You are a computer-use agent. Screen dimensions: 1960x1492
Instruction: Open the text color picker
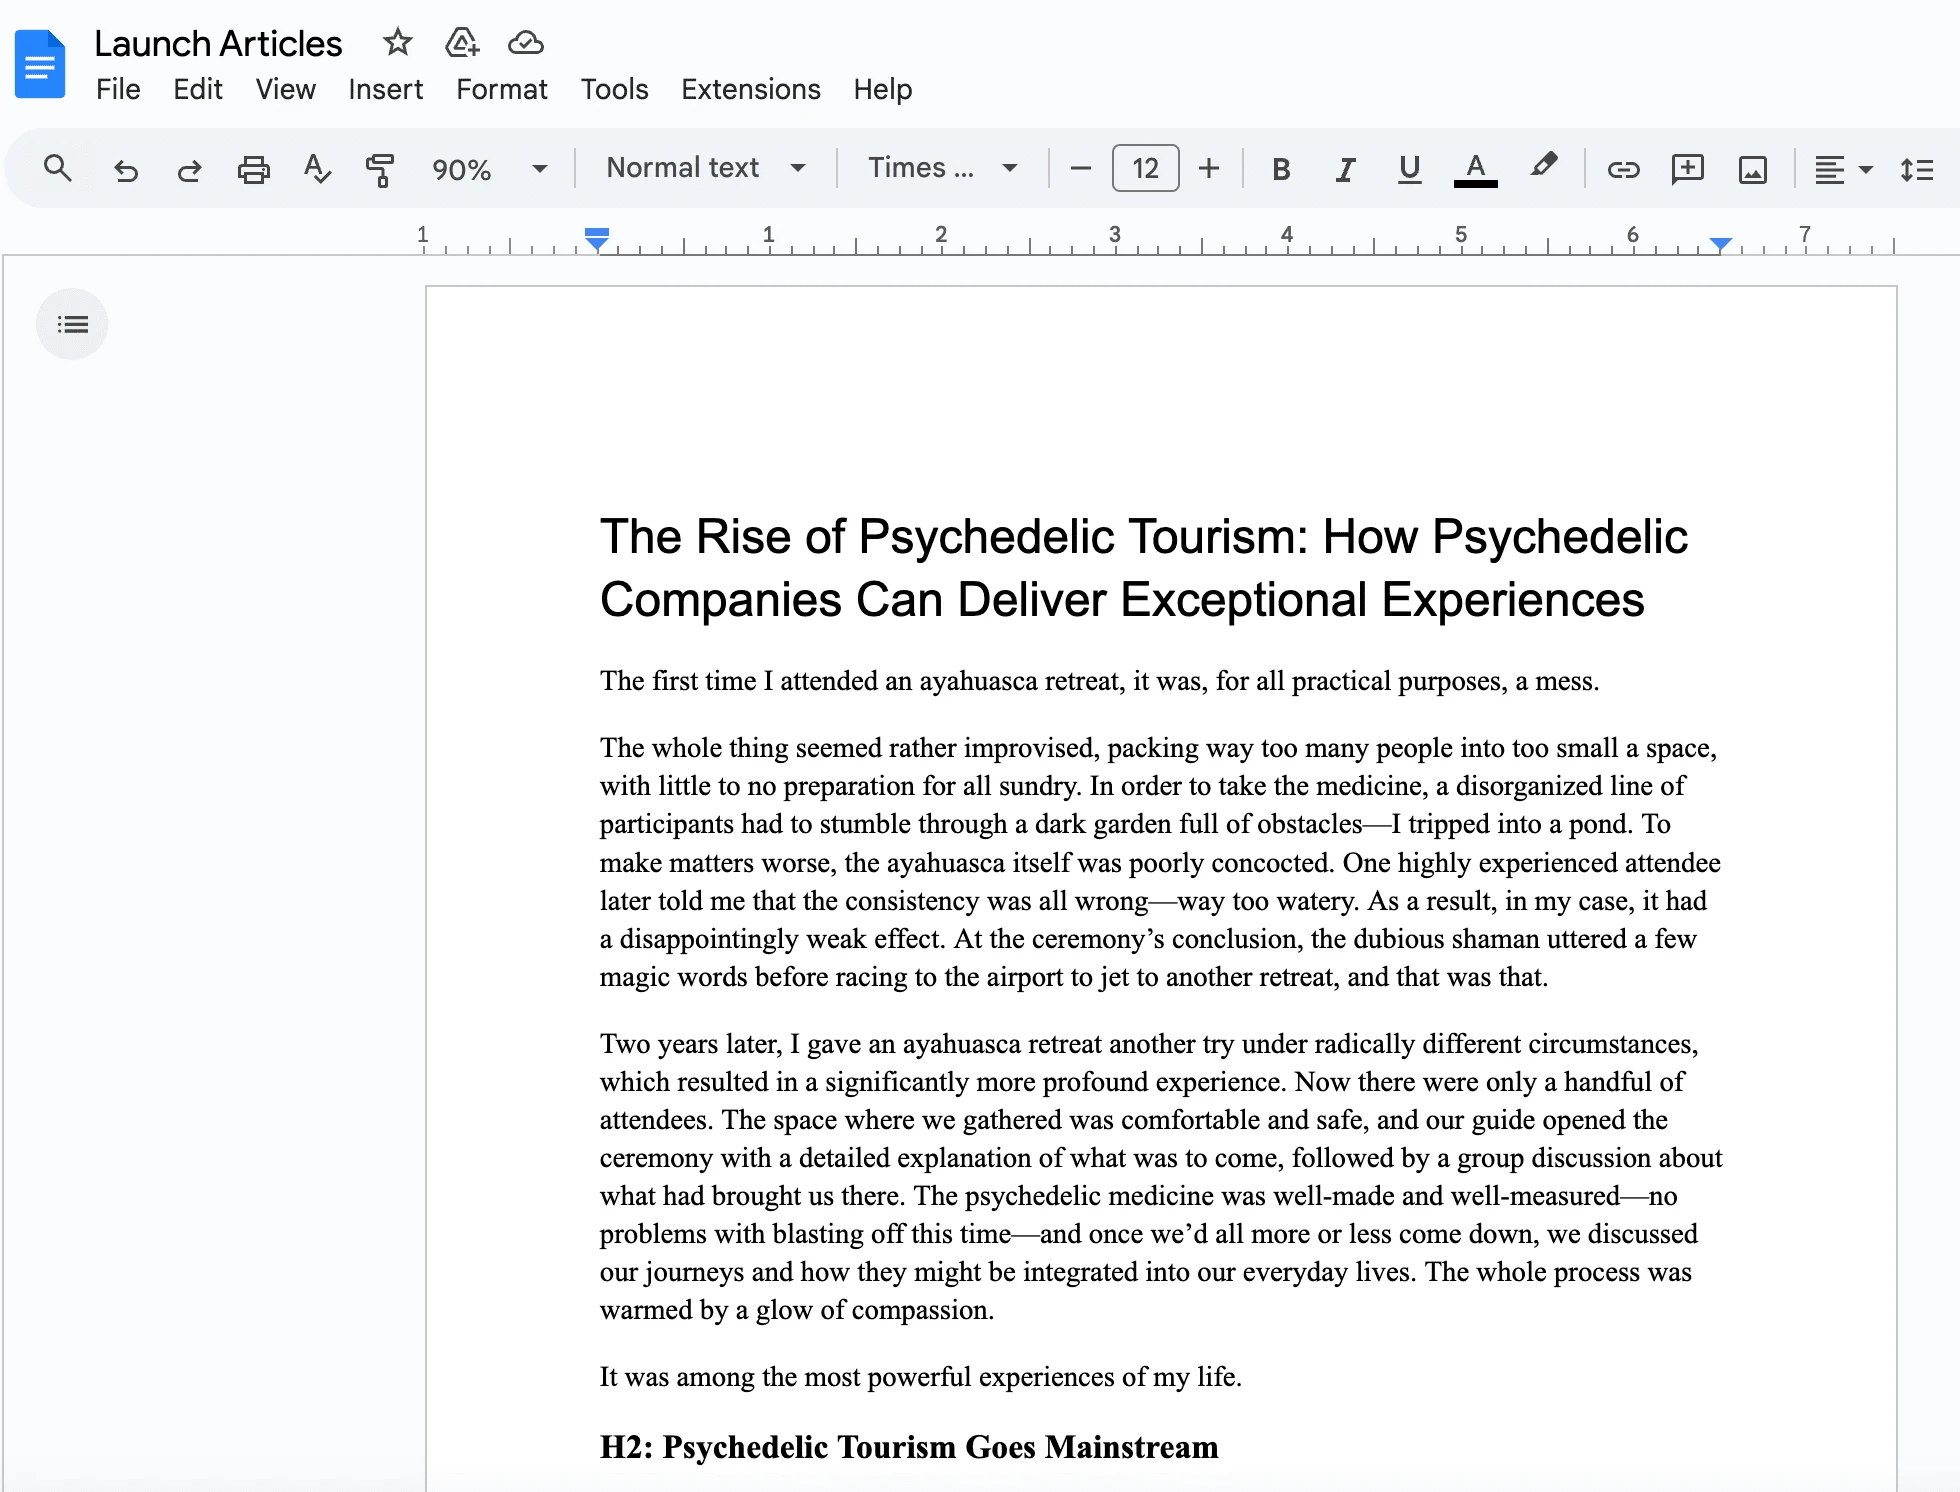click(x=1475, y=169)
